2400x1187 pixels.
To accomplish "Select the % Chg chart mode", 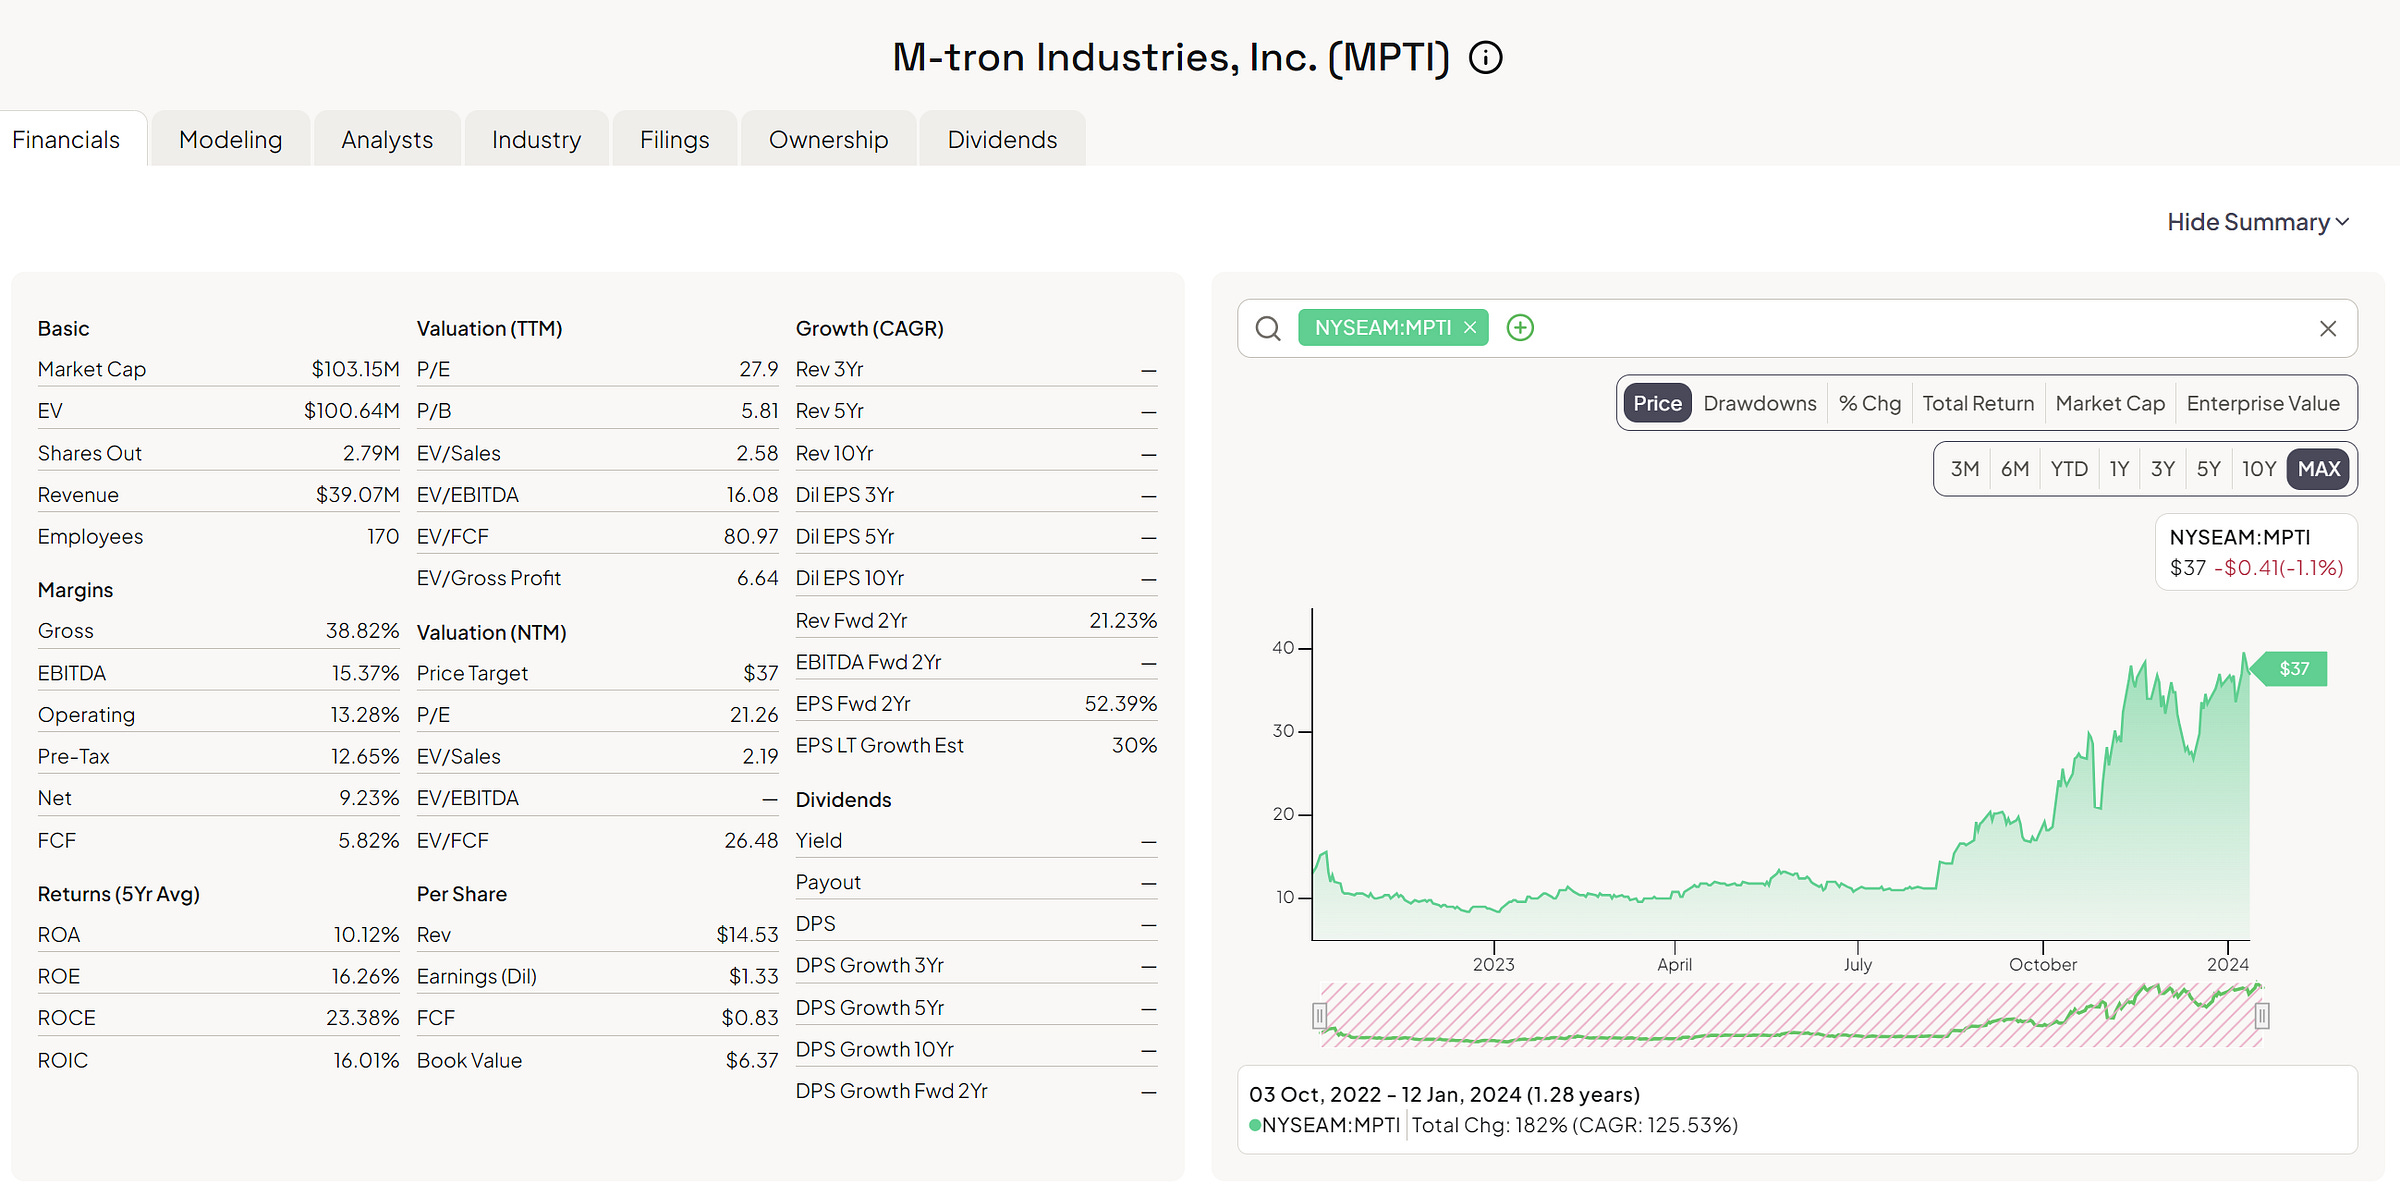I will [1869, 403].
